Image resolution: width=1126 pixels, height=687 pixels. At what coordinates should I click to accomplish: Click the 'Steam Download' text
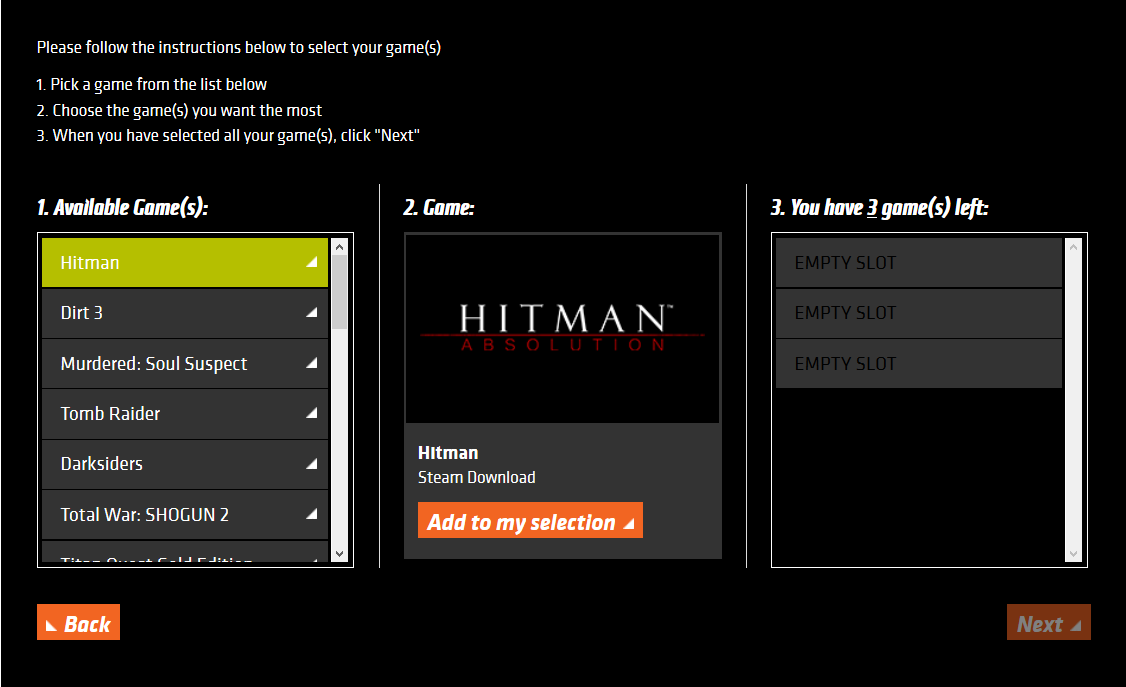[476, 477]
